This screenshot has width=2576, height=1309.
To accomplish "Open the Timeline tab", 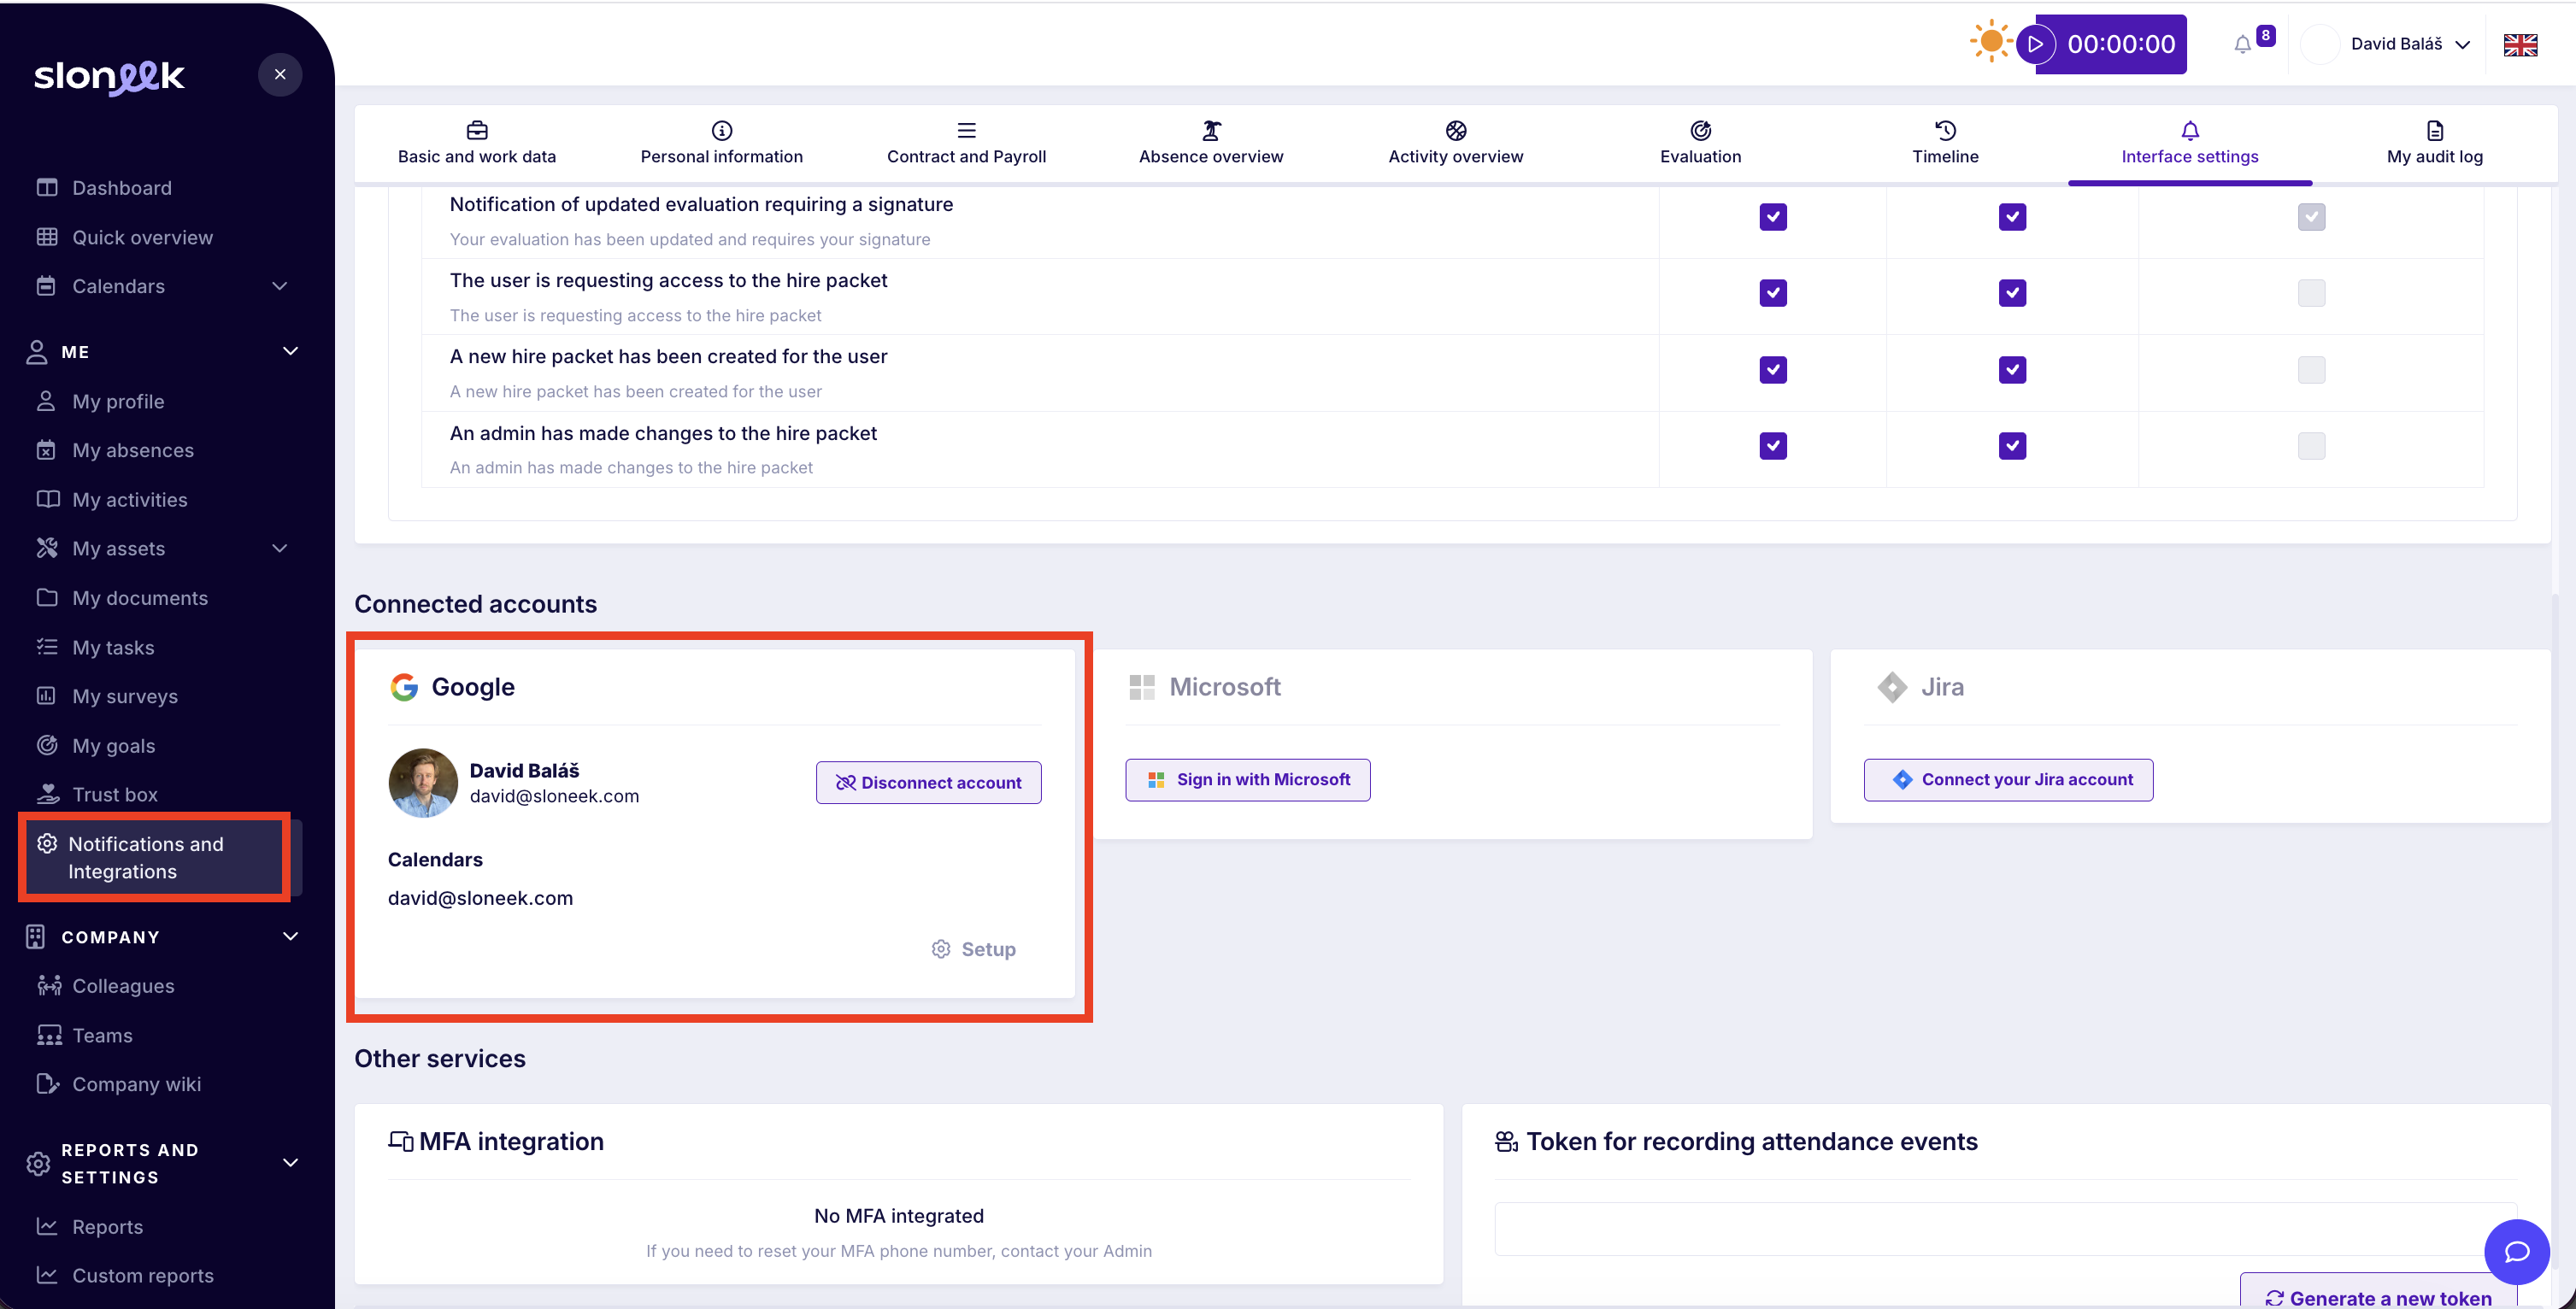I will [1945, 144].
